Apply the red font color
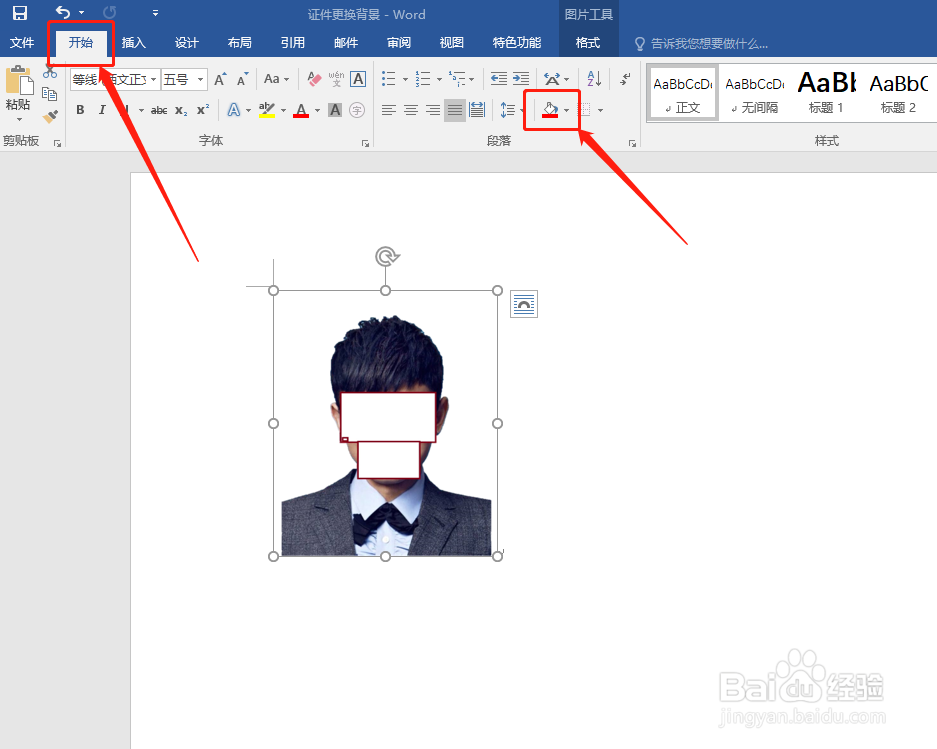Viewport: 937px width, 749px height. (x=301, y=110)
